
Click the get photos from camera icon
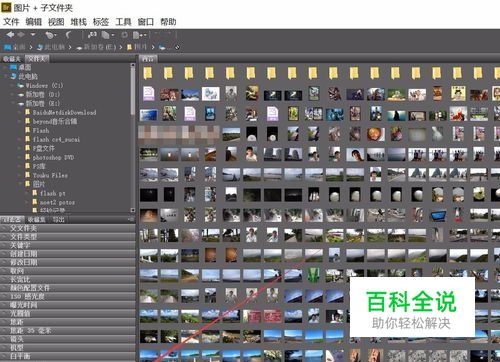click(x=92, y=35)
